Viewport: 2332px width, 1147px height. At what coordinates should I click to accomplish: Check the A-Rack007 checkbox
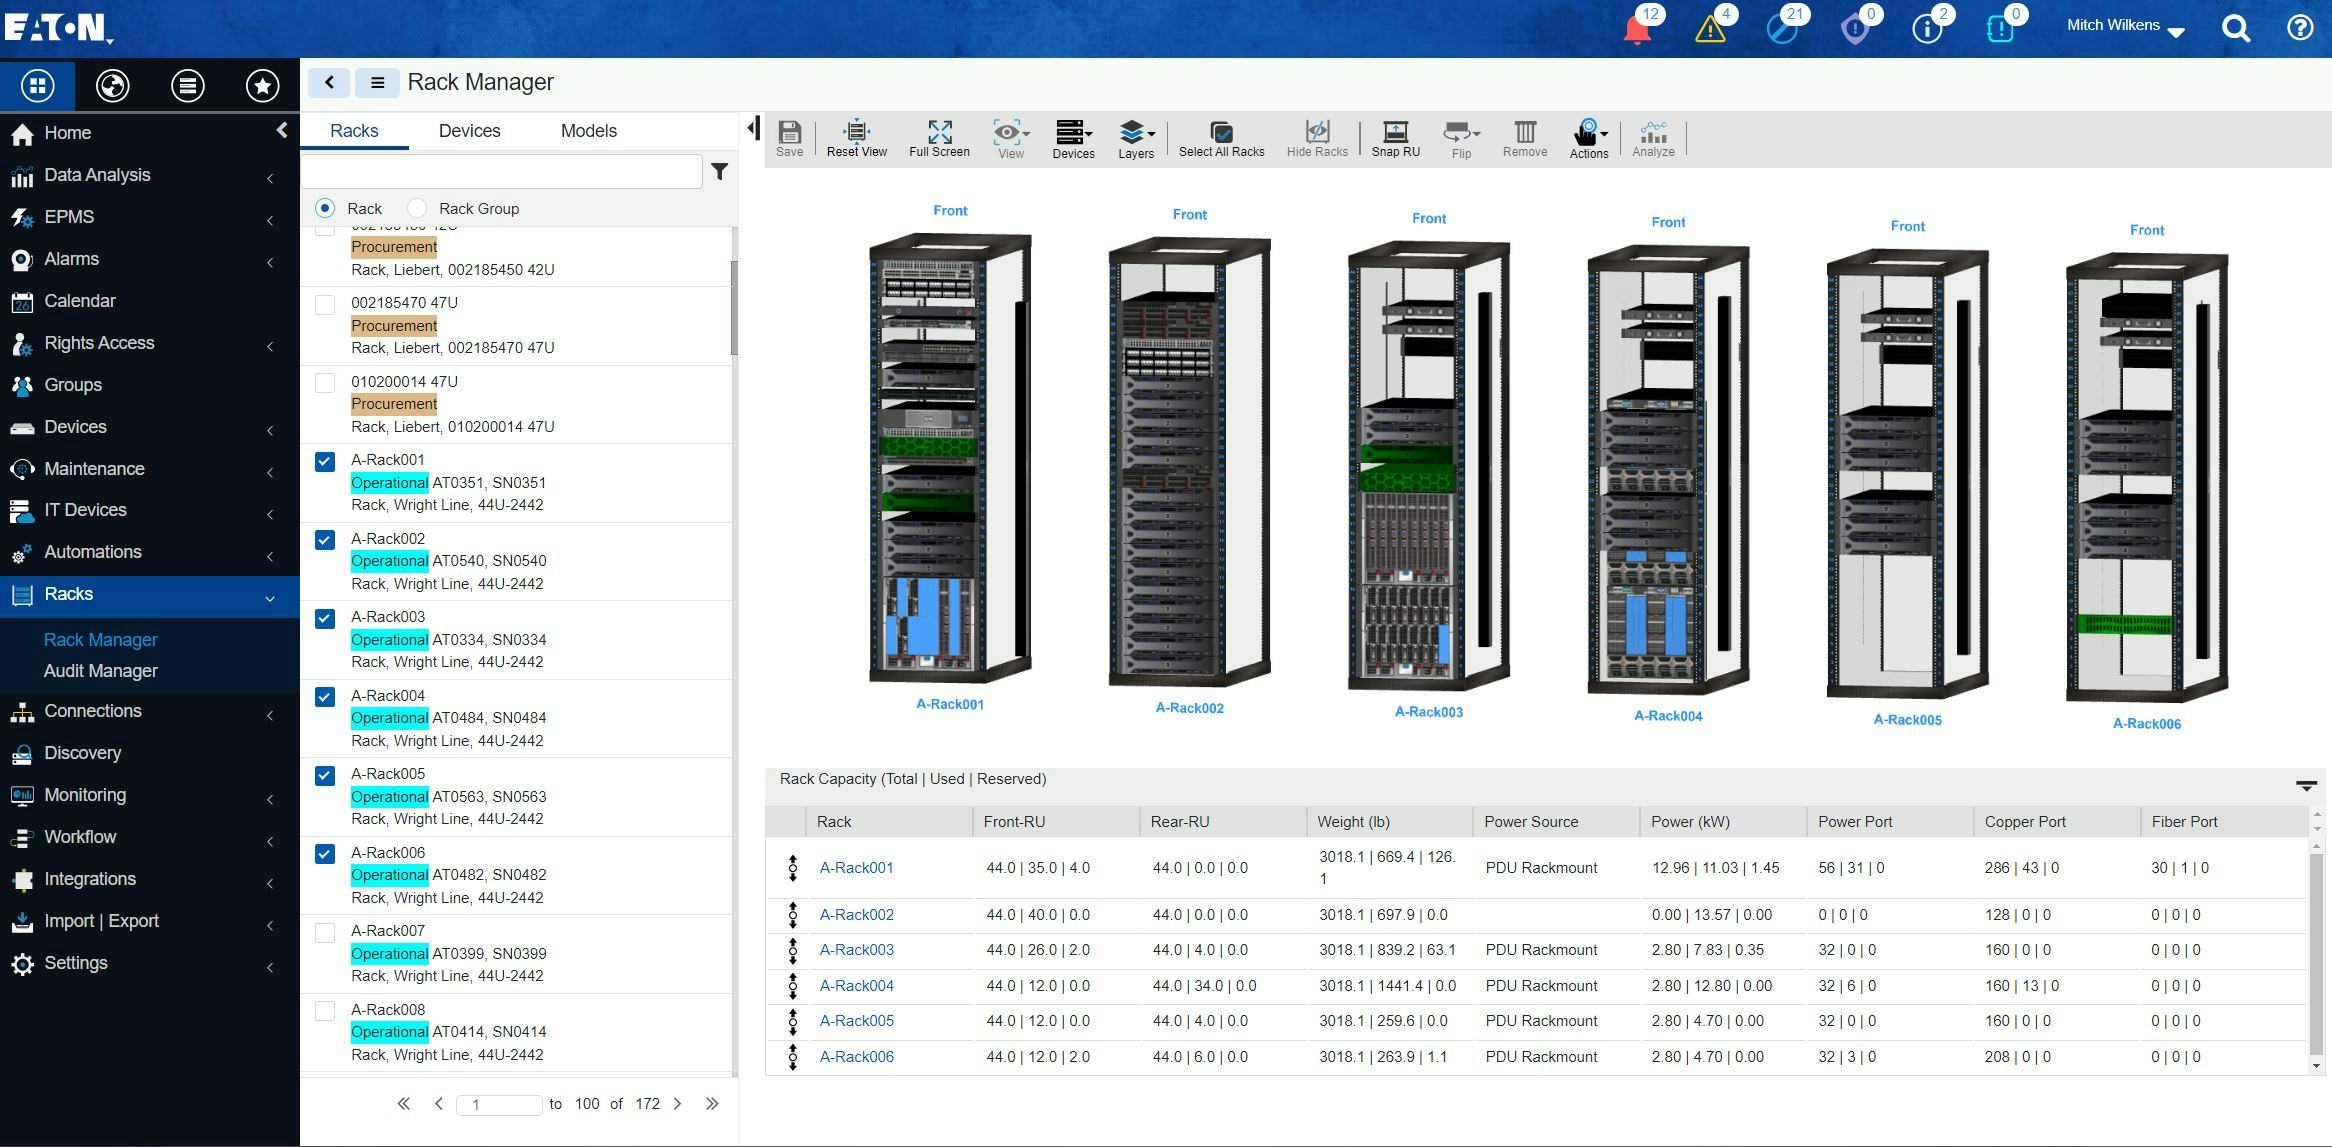[x=324, y=932]
